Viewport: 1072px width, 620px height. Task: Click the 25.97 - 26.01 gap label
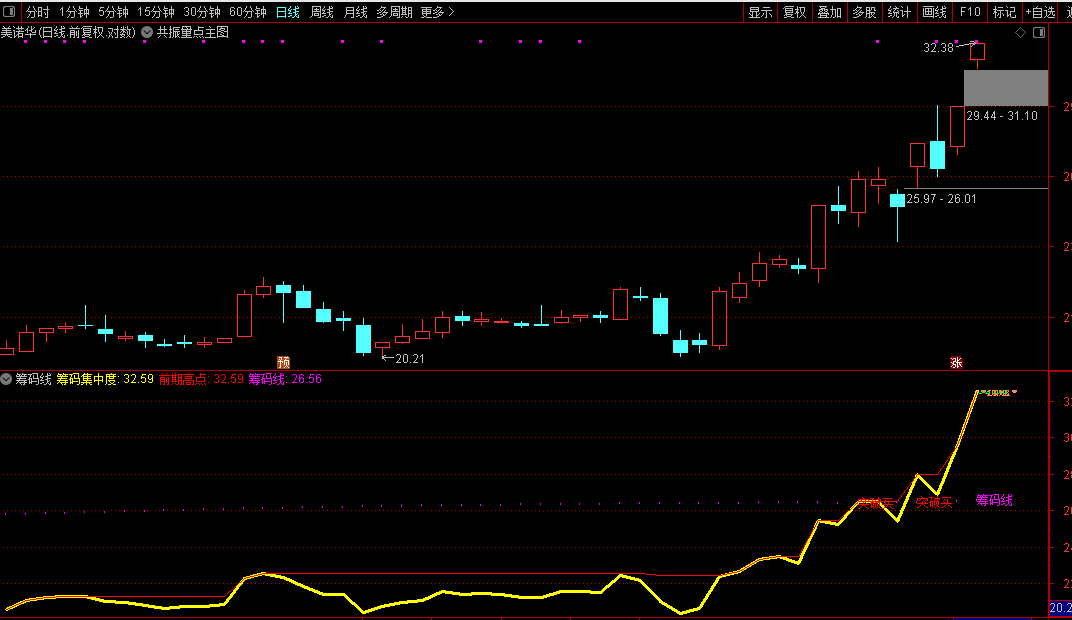[x=941, y=199]
